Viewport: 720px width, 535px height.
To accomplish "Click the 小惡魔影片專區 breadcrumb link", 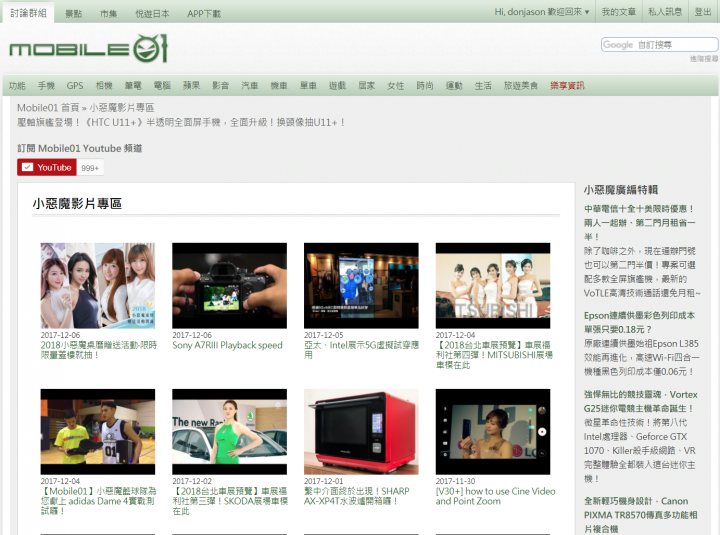I will click(122, 107).
